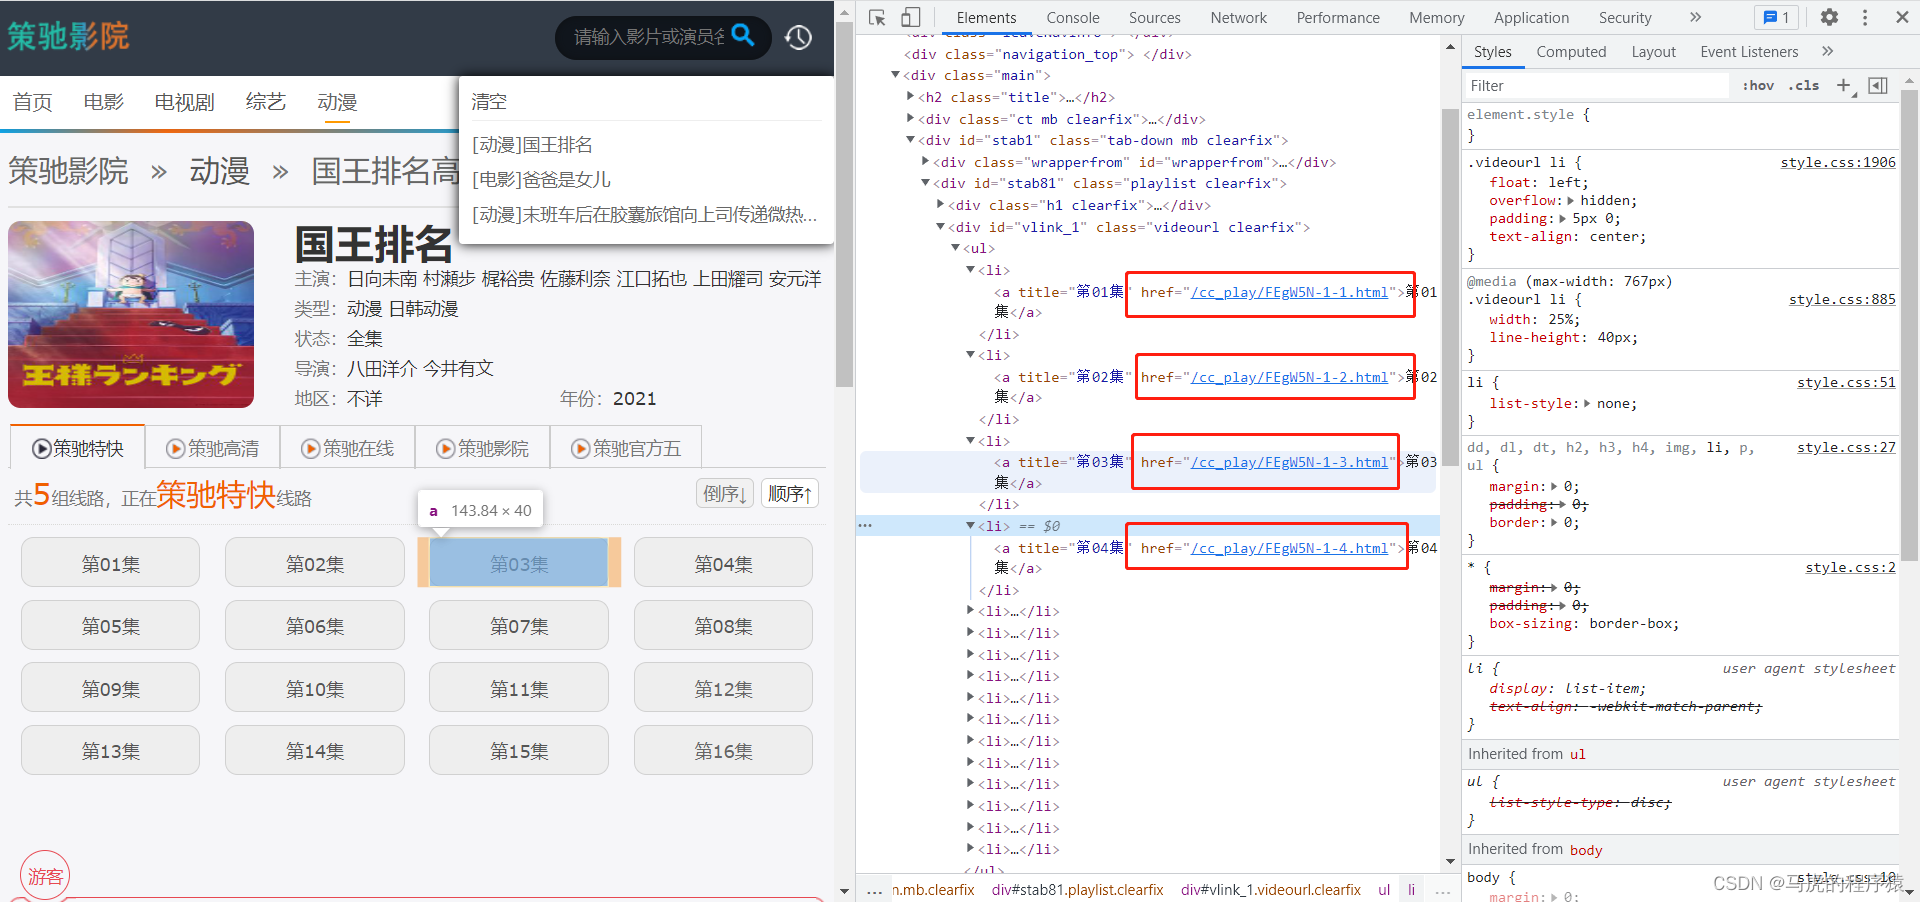Open the 综艺 variety menu
The height and width of the screenshot is (902, 1920).
coord(266,102)
